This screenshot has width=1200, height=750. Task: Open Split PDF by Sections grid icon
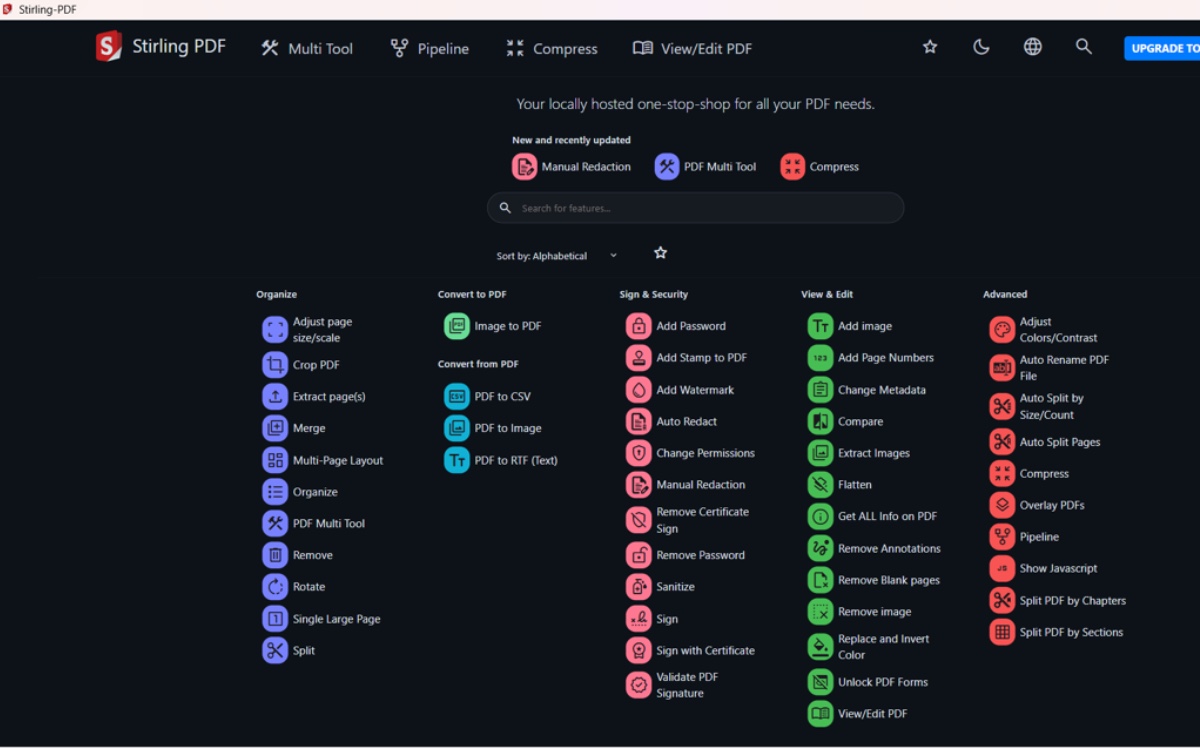click(x=1002, y=632)
